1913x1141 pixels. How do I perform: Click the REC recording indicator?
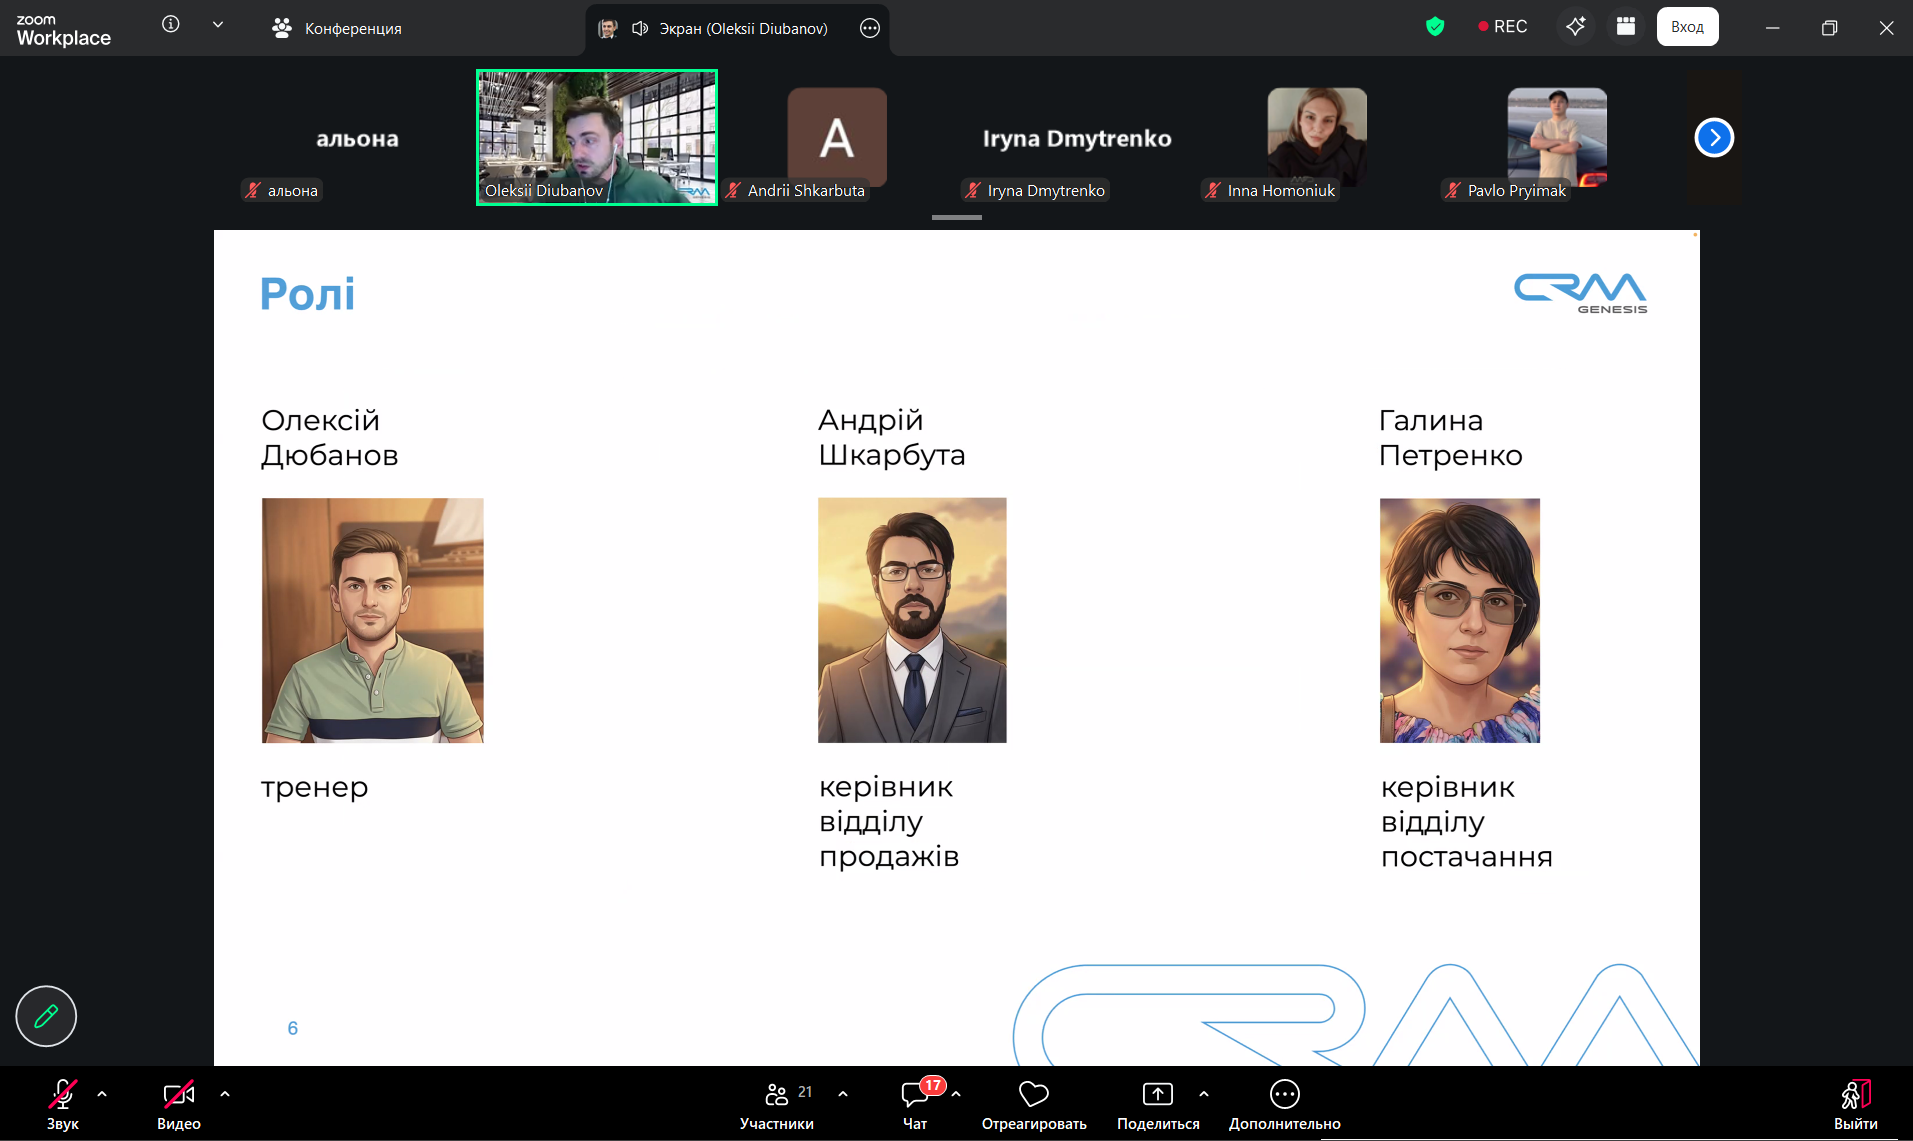[1502, 27]
